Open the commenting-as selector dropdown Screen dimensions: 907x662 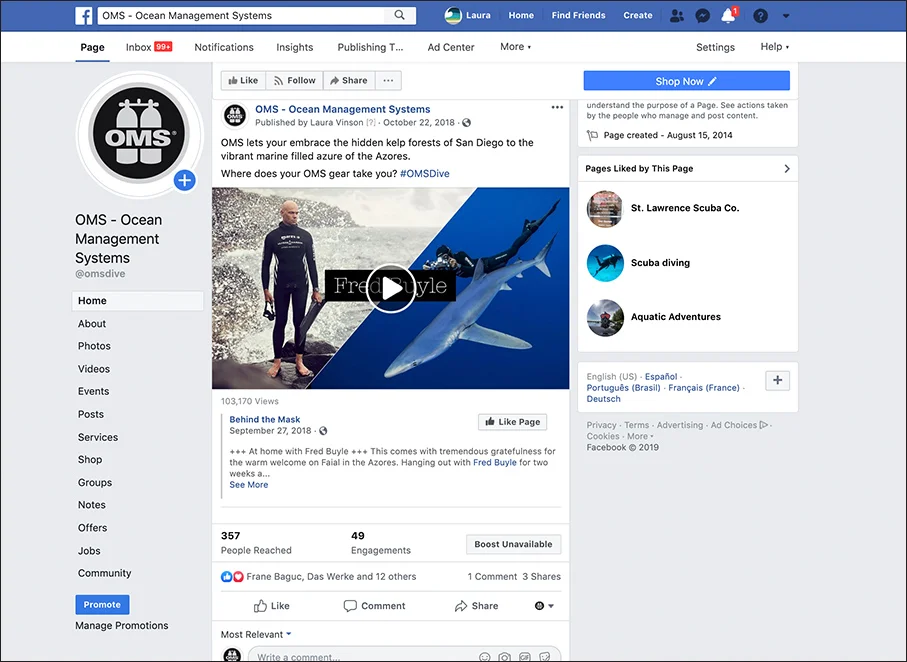tap(544, 606)
